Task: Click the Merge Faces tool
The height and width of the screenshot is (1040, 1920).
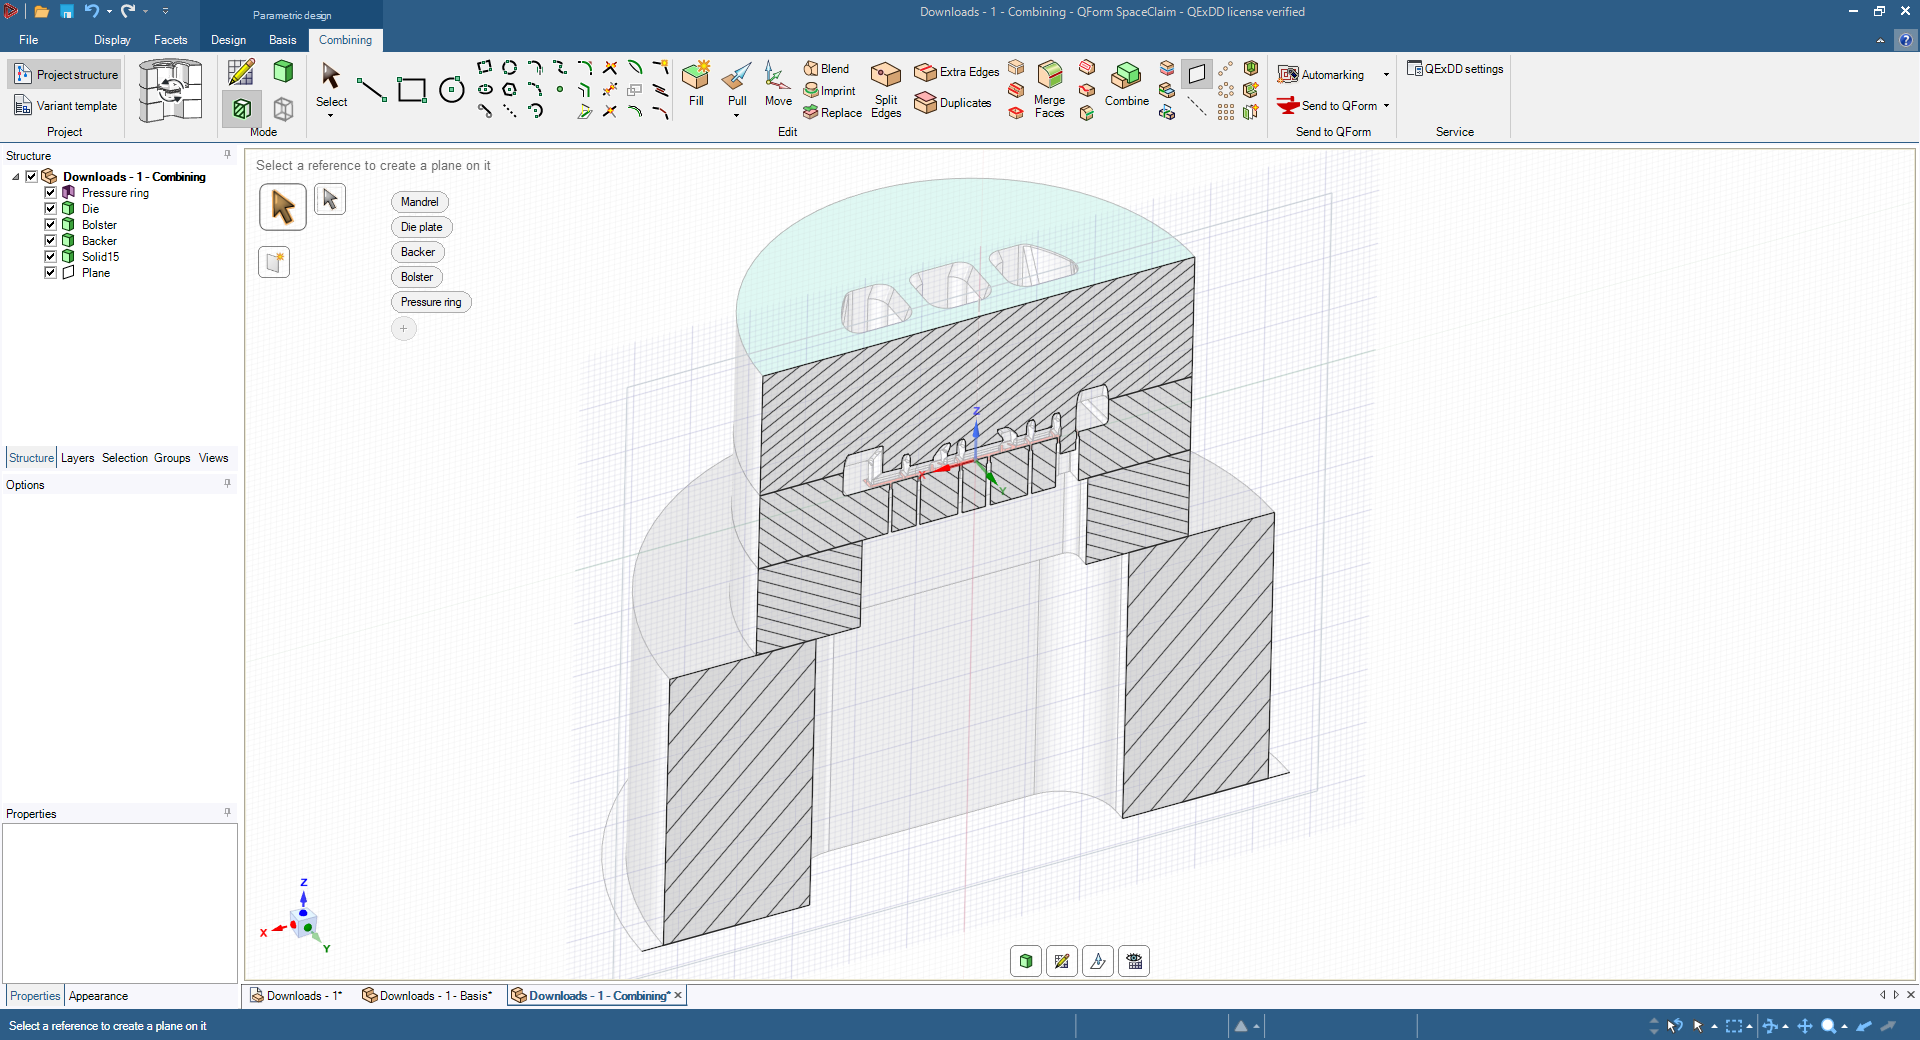Action: tap(1049, 90)
